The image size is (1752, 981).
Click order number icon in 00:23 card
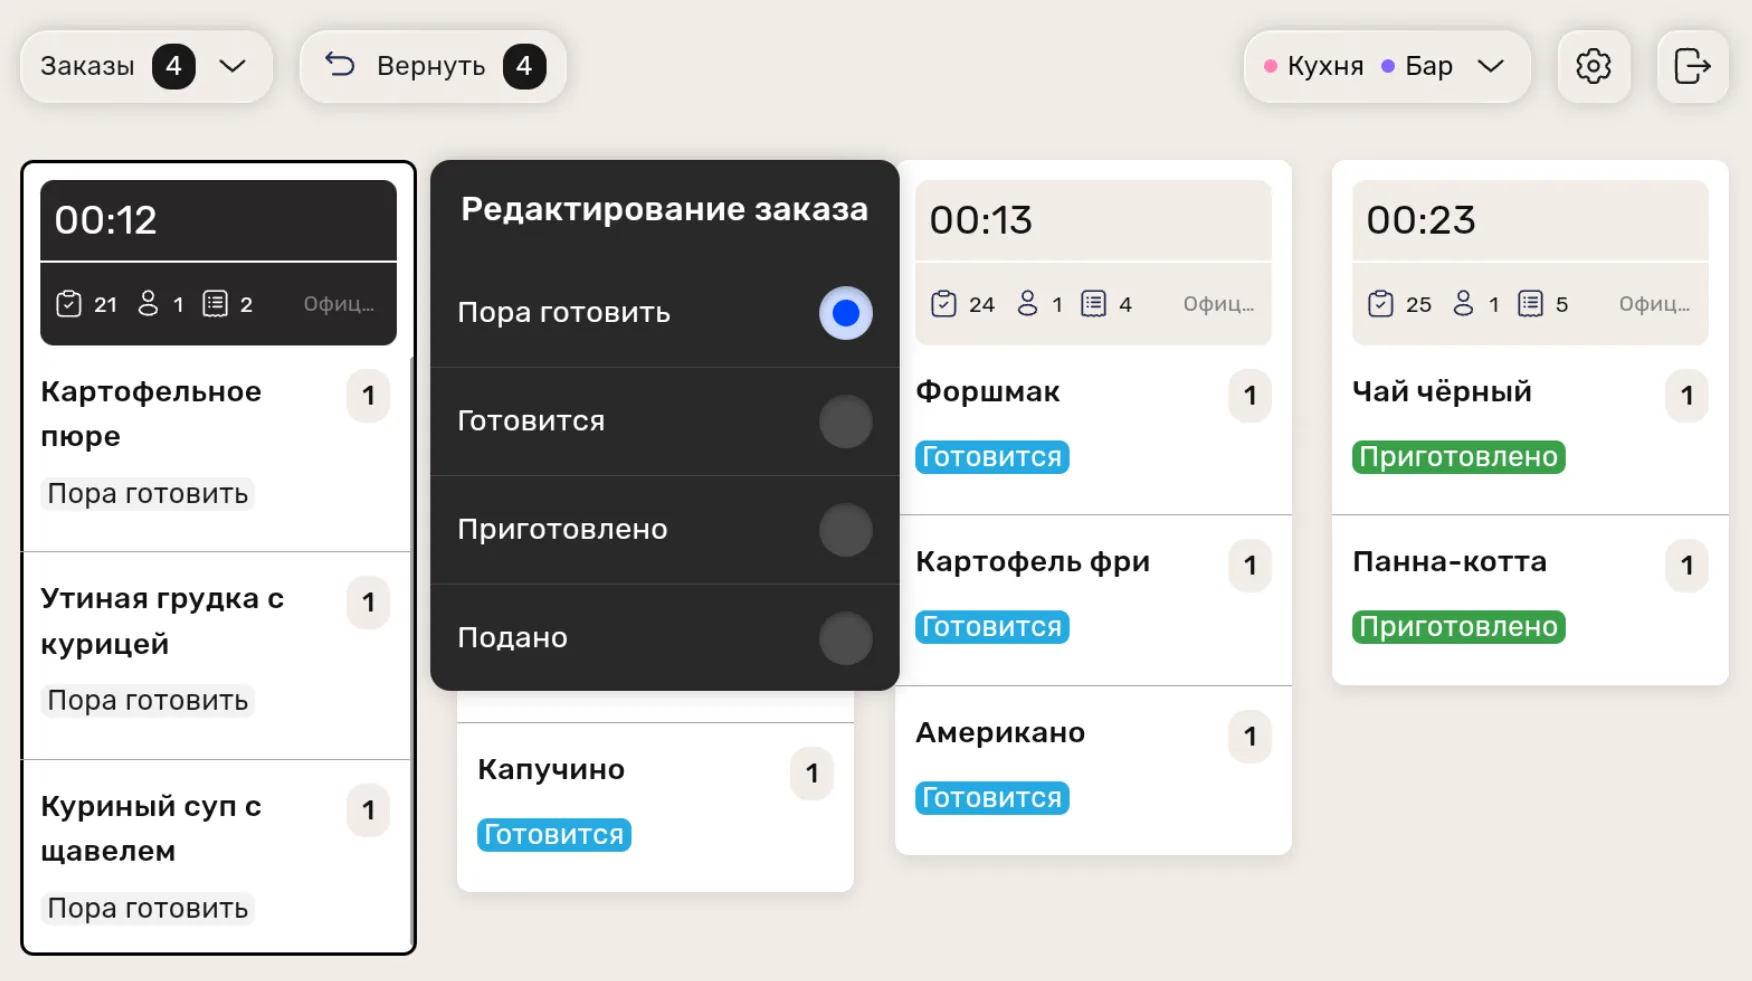(x=1380, y=304)
